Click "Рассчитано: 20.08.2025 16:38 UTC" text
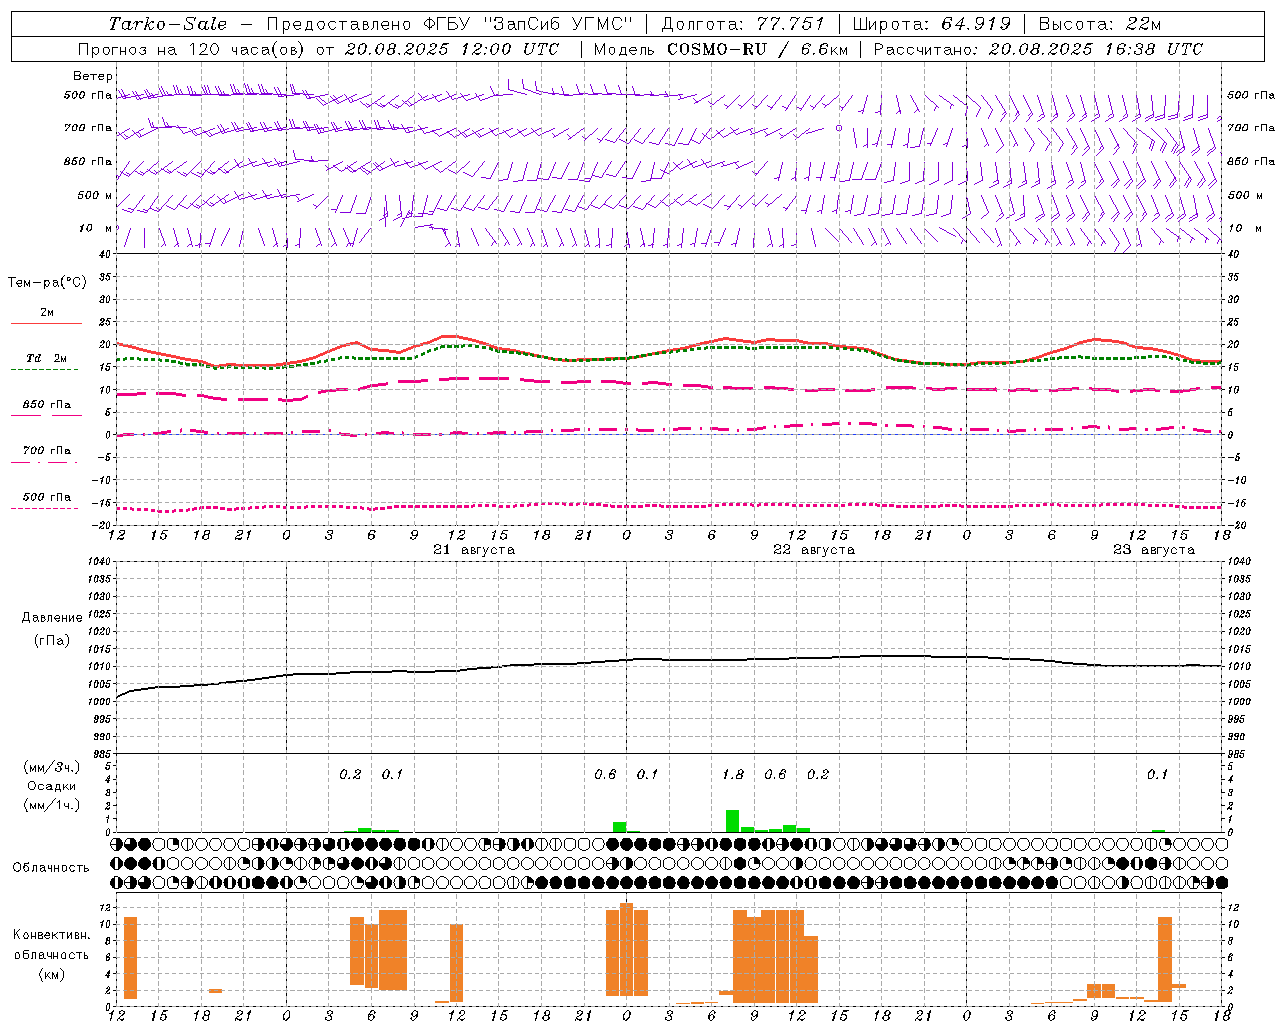Image resolution: width=1280 pixels, height=1024 pixels. [x=1038, y=49]
